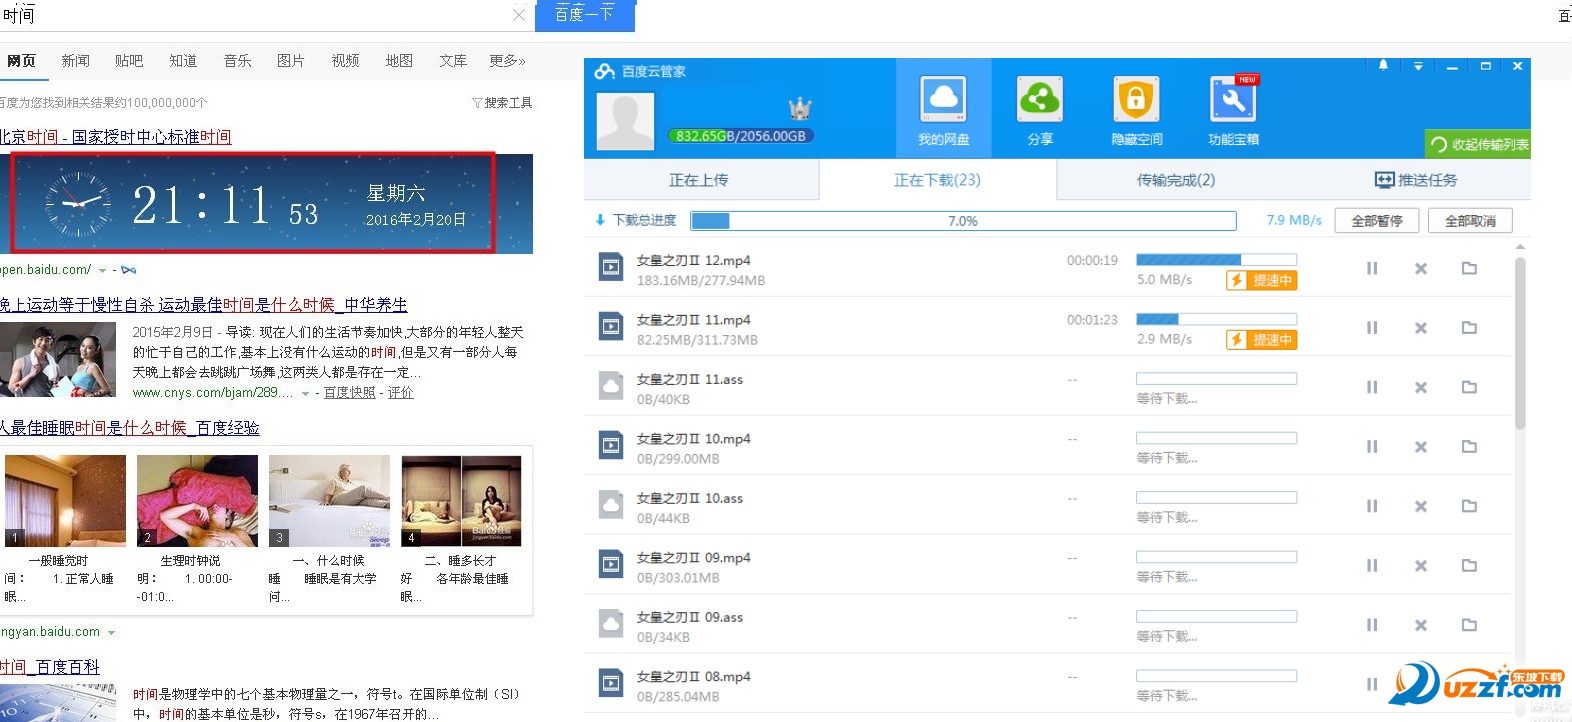Switch to 正在上传 tab
The width and height of the screenshot is (1572, 722).
tap(698, 180)
